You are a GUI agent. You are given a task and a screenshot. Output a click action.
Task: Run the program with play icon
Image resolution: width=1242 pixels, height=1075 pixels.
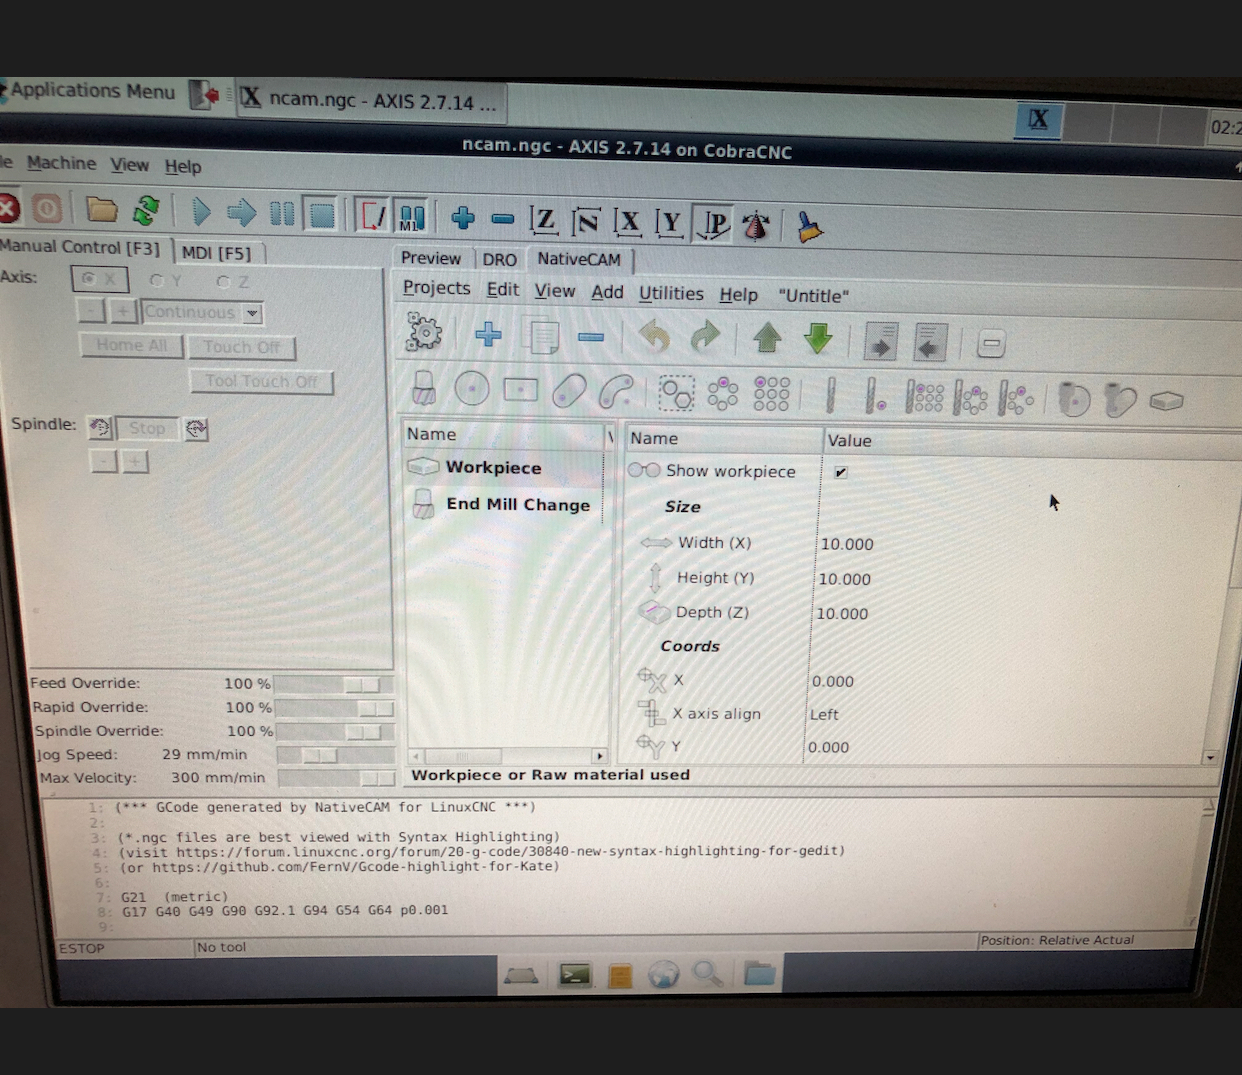click(201, 212)
